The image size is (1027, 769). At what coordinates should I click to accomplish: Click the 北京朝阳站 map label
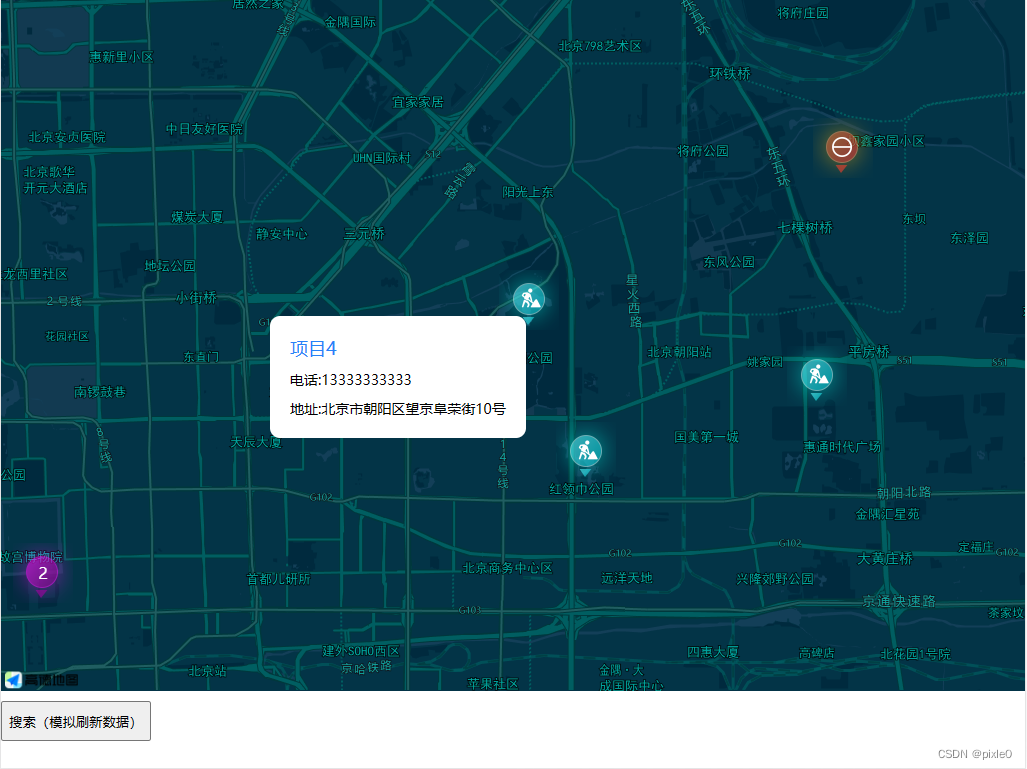[x=679, y=352]
